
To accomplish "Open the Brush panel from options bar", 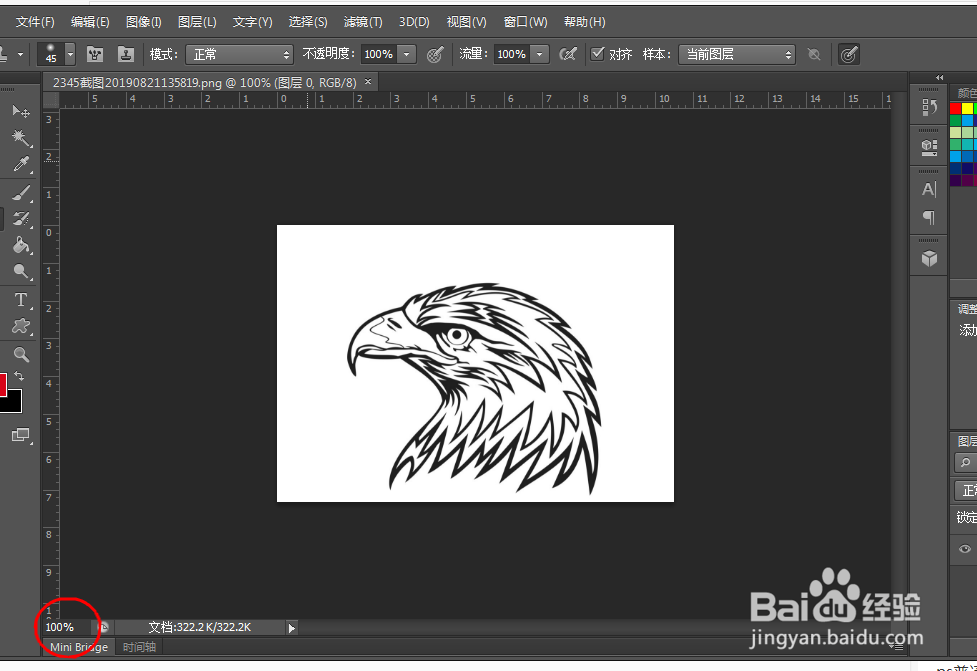I will coord(95,54).
